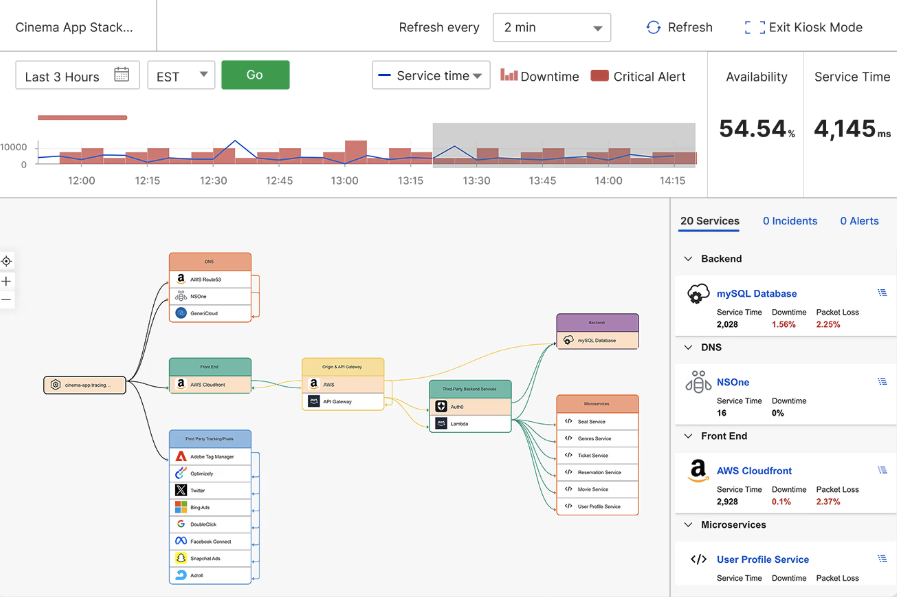Click the Third Party Tracking/Pixels group header

(210, 439)
